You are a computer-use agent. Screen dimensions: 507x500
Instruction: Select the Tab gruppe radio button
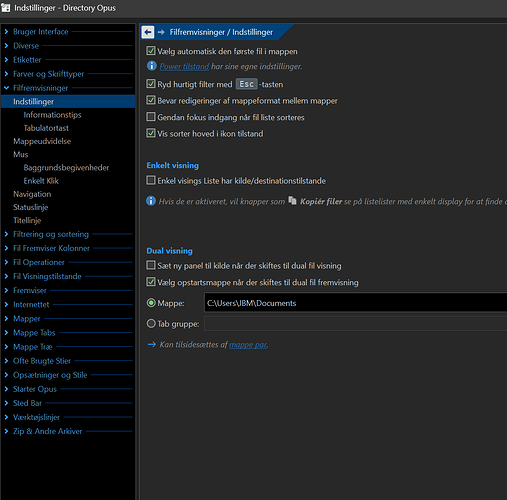151,323
